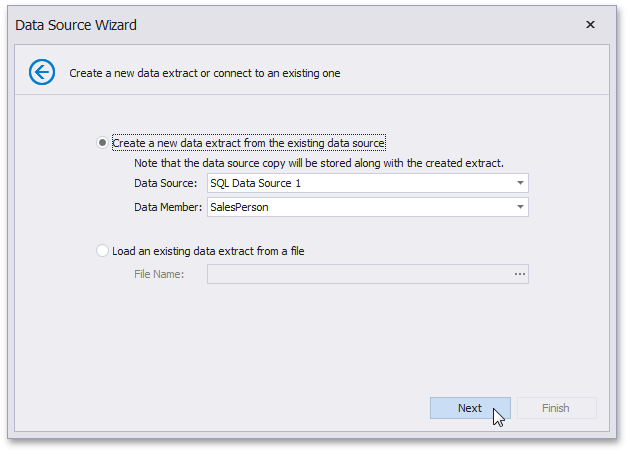Click 'Load an existing data extract from a file' text
This screenshot has height=454, width=630.
[208, 251]
